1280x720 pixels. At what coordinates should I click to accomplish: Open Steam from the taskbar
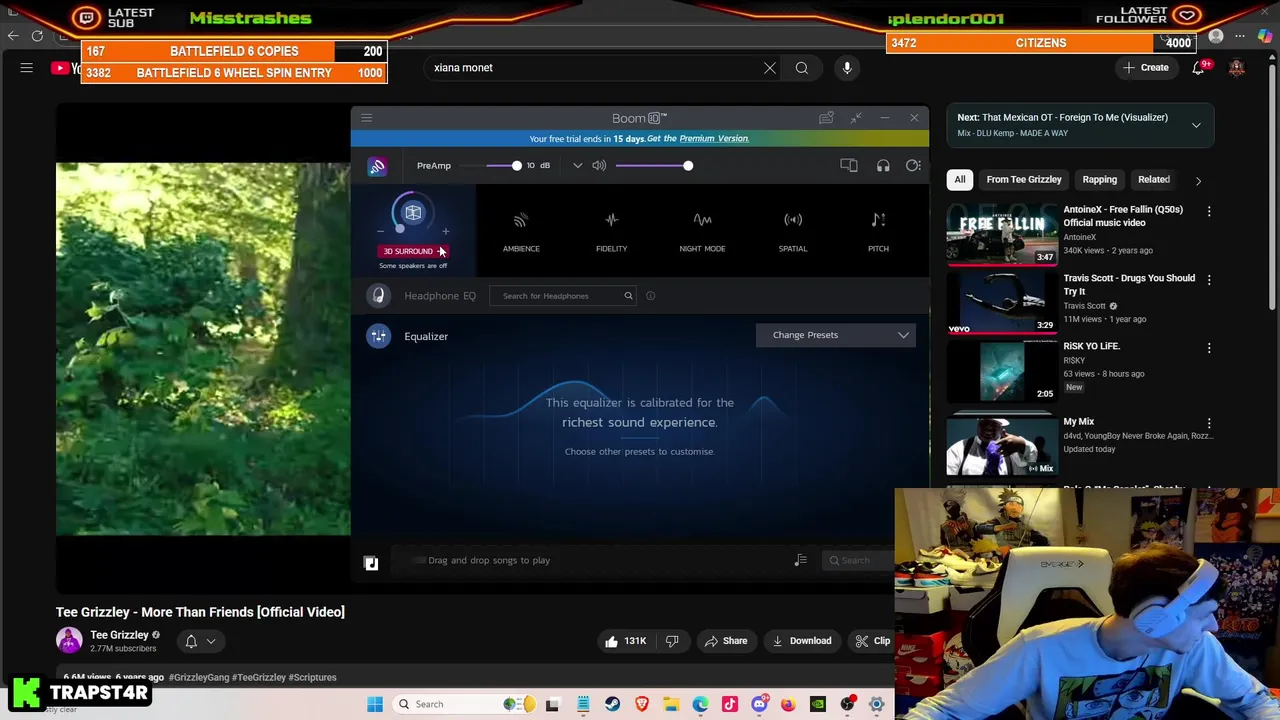[612, 704]
